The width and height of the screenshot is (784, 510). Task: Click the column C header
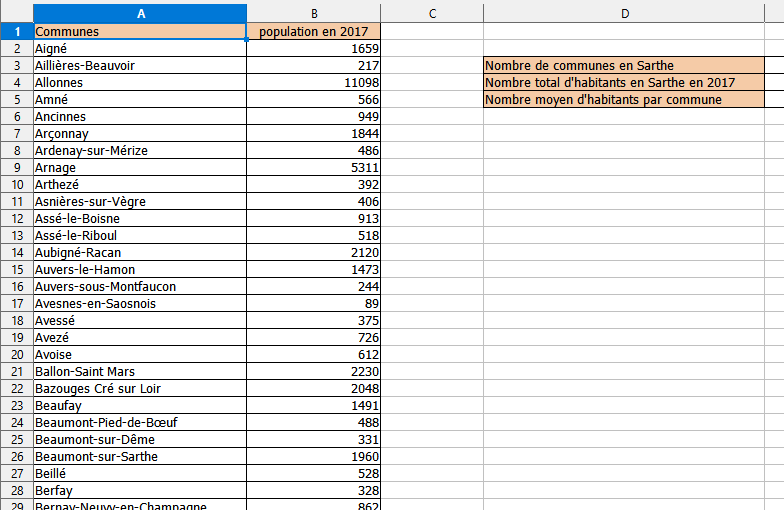pos(432,13)
